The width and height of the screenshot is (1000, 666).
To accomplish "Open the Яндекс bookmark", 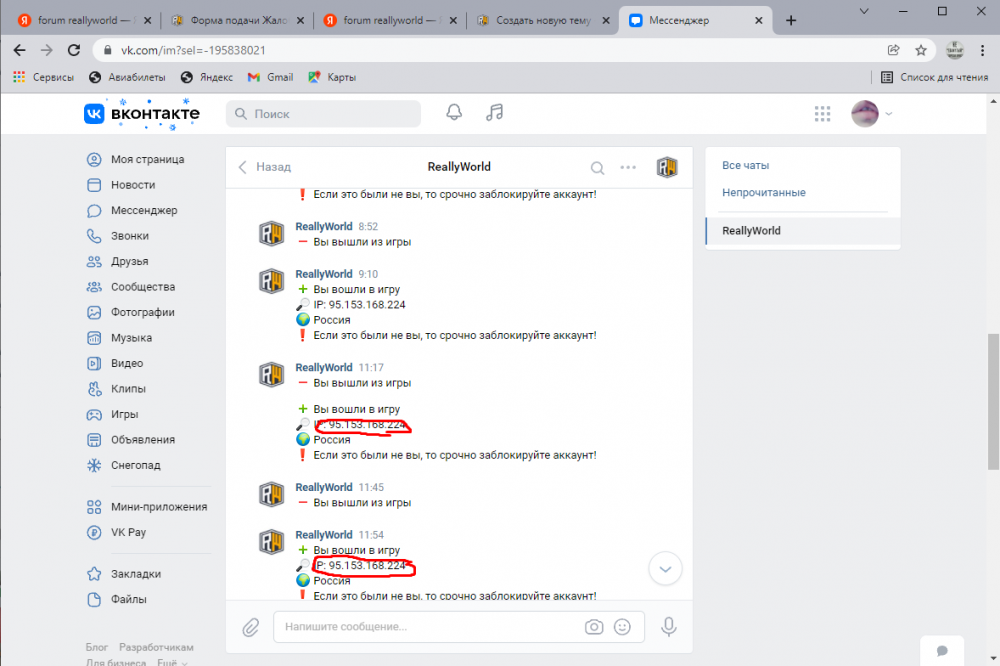I will pyautogui.click(x=207, y=77).
